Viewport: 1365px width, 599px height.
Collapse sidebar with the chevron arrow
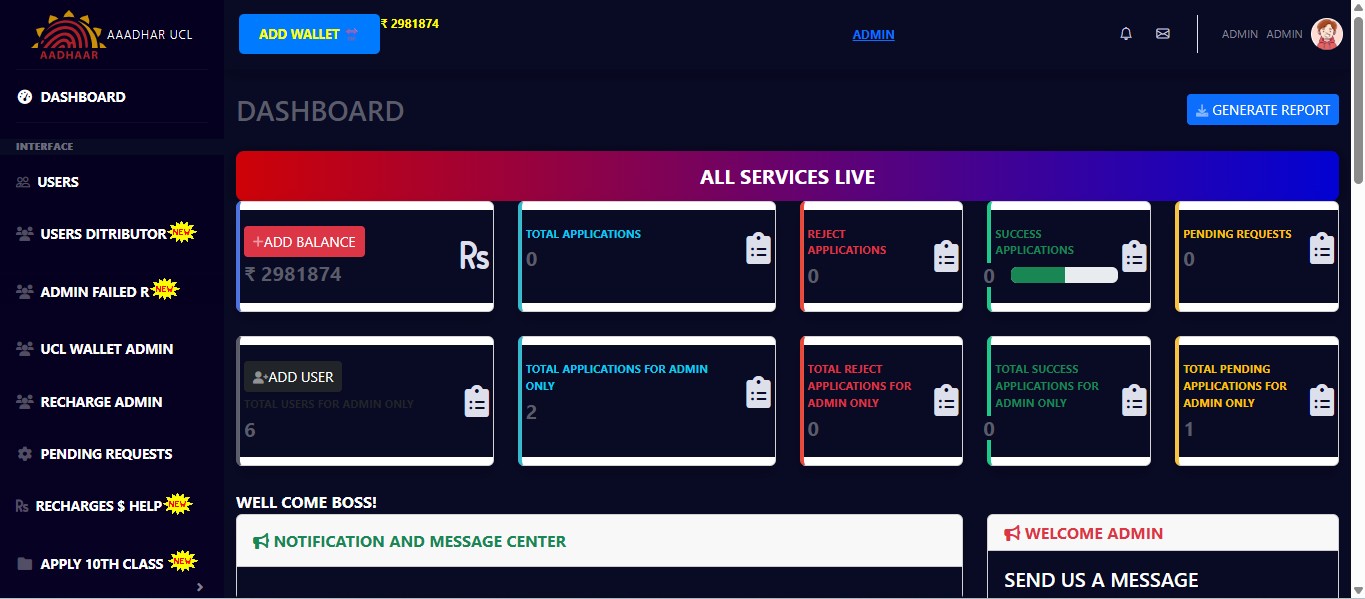pyautogui.click(x=200, y=587)
